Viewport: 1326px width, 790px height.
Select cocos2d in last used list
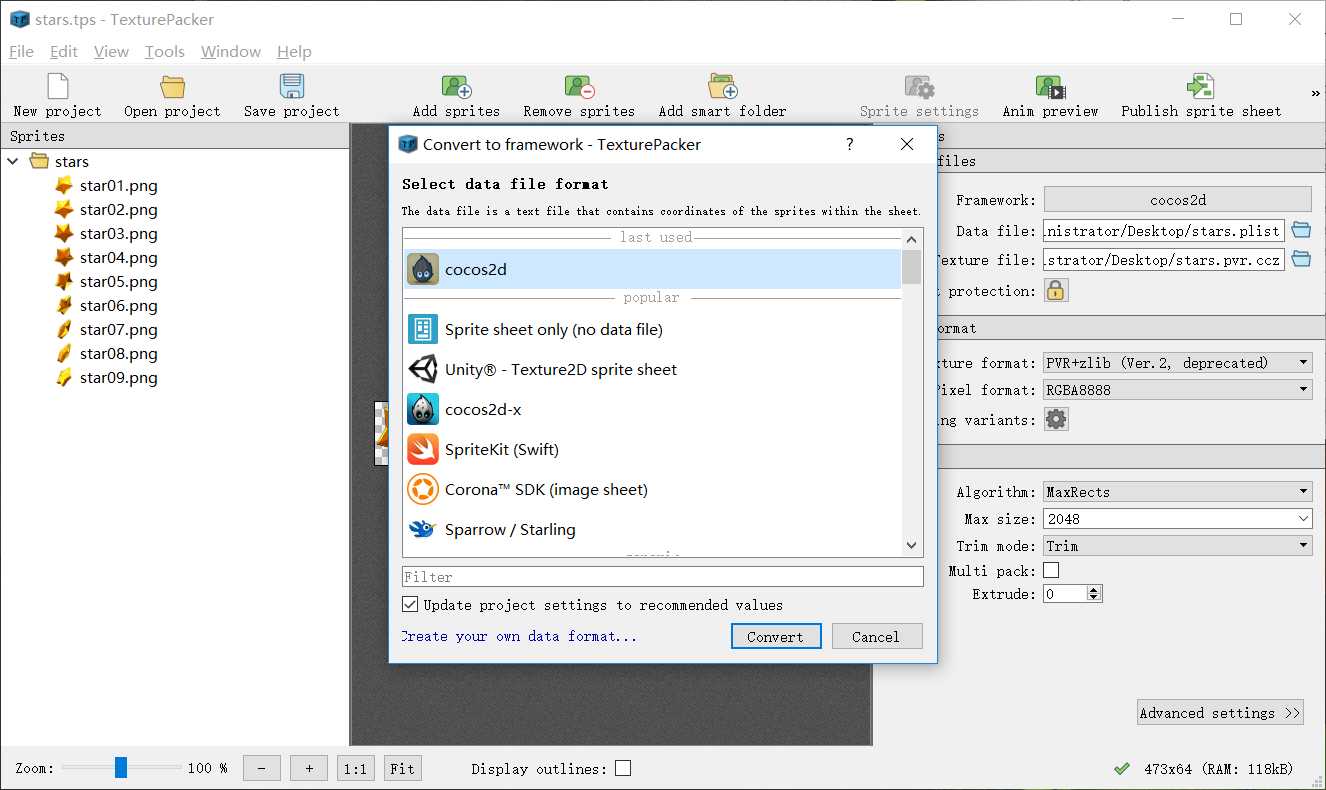click(x=652, y=269)
